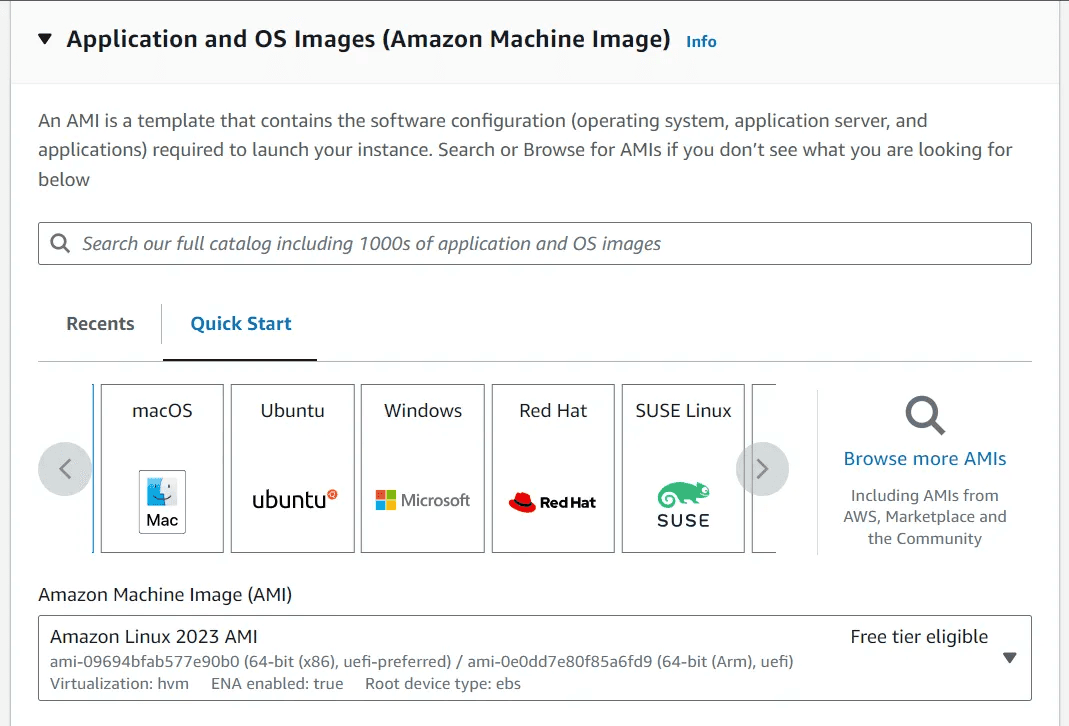The width and height of the screenshot is (1069, 726).
Task: Collapse the Application and OS Images section
Action: coord(45,39)
